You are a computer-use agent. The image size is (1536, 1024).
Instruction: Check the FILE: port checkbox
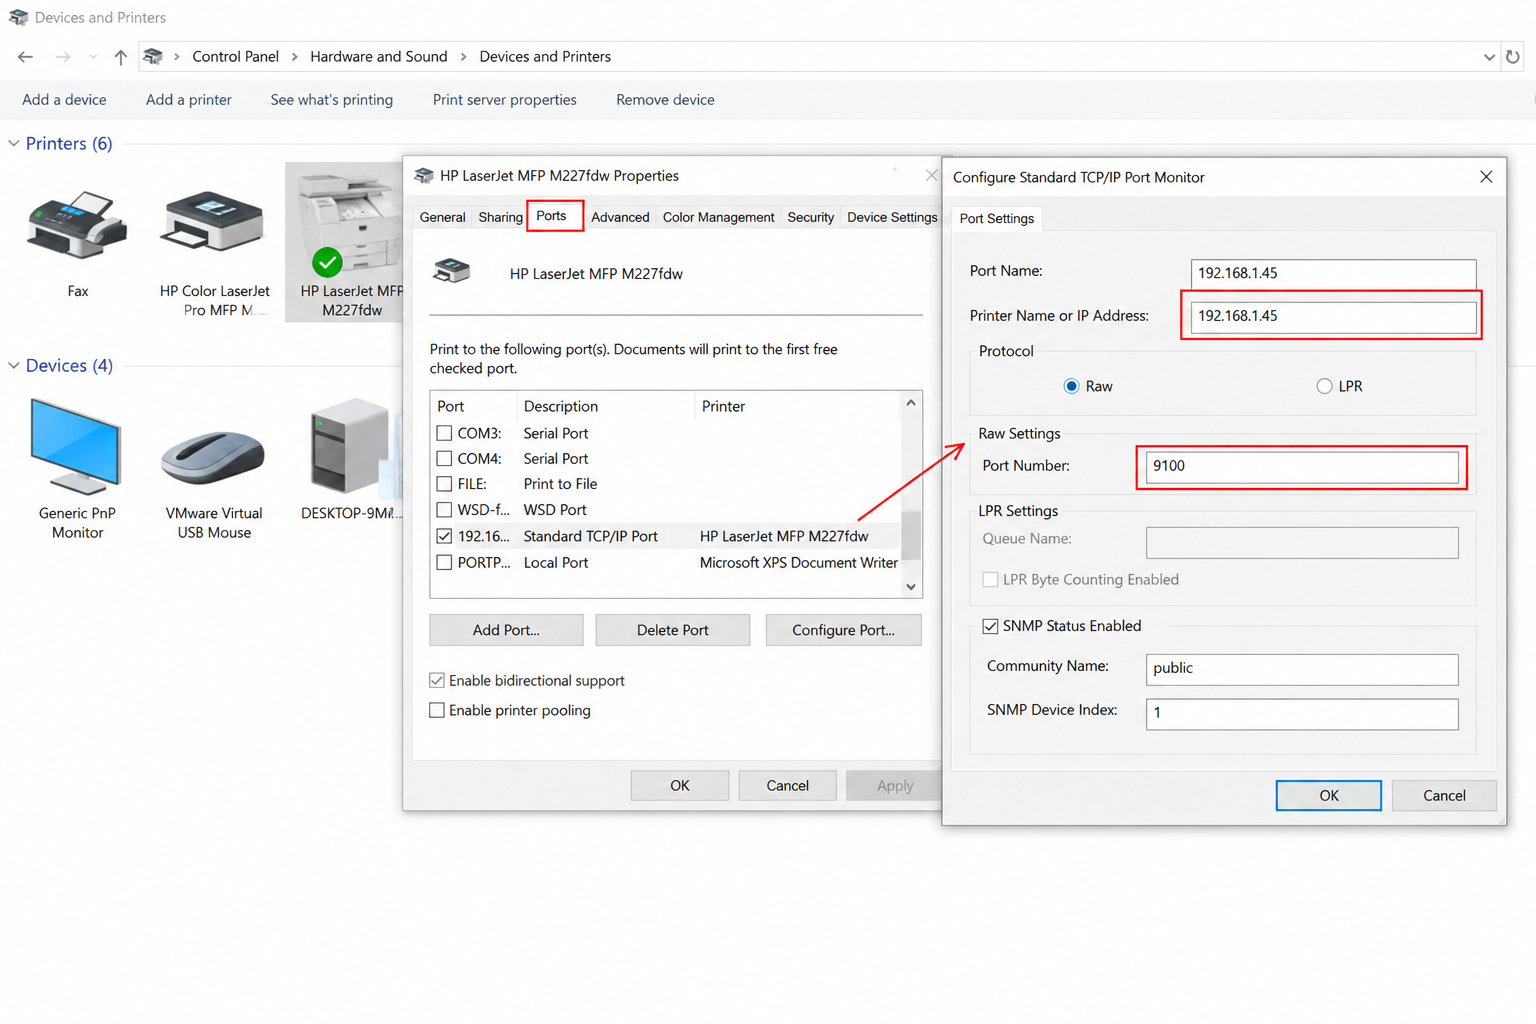point(444,483)
